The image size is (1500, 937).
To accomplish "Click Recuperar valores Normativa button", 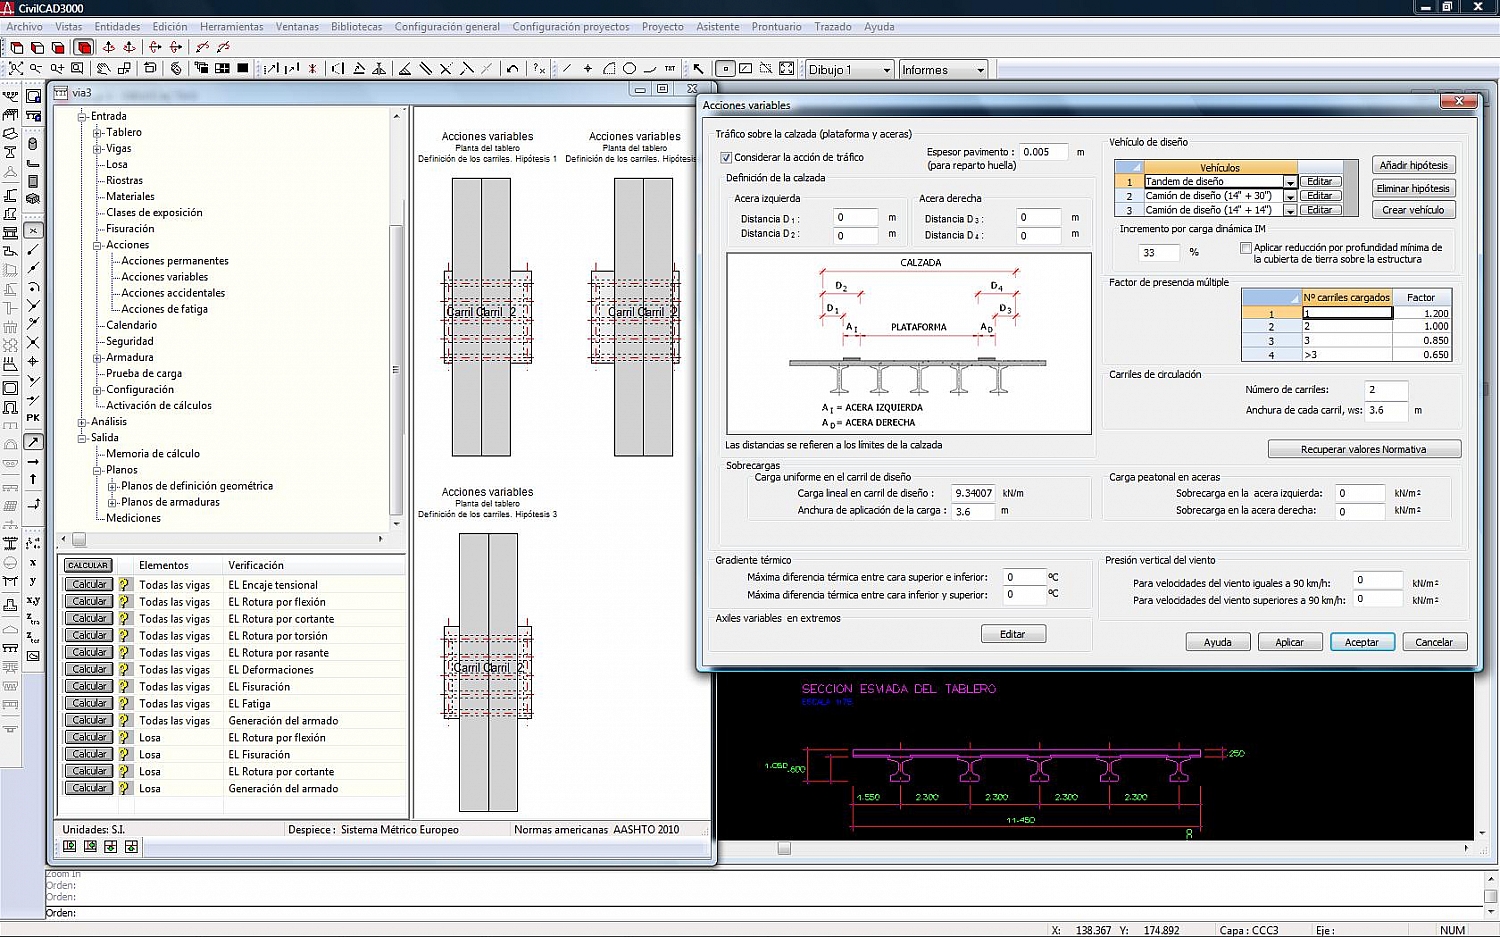I will [1364, 449].
